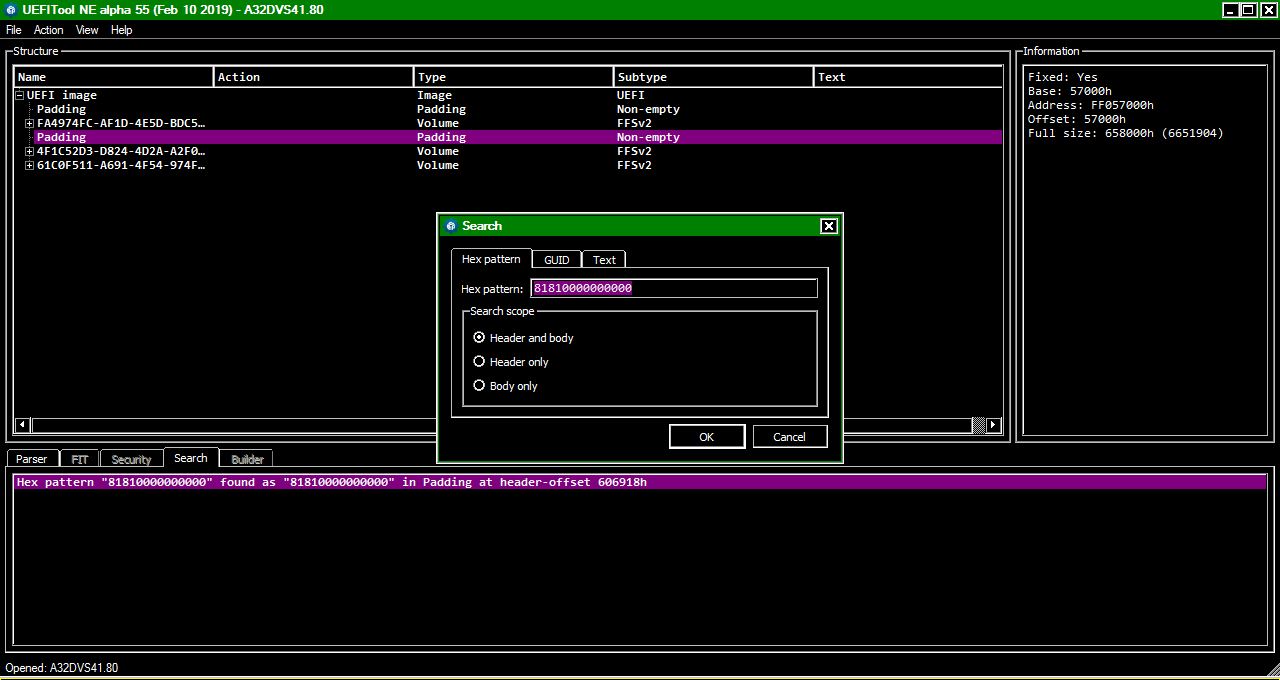Switch to the Text search tab
The height and width of the screenshot is (680, 1280).
tap(604, 260)
